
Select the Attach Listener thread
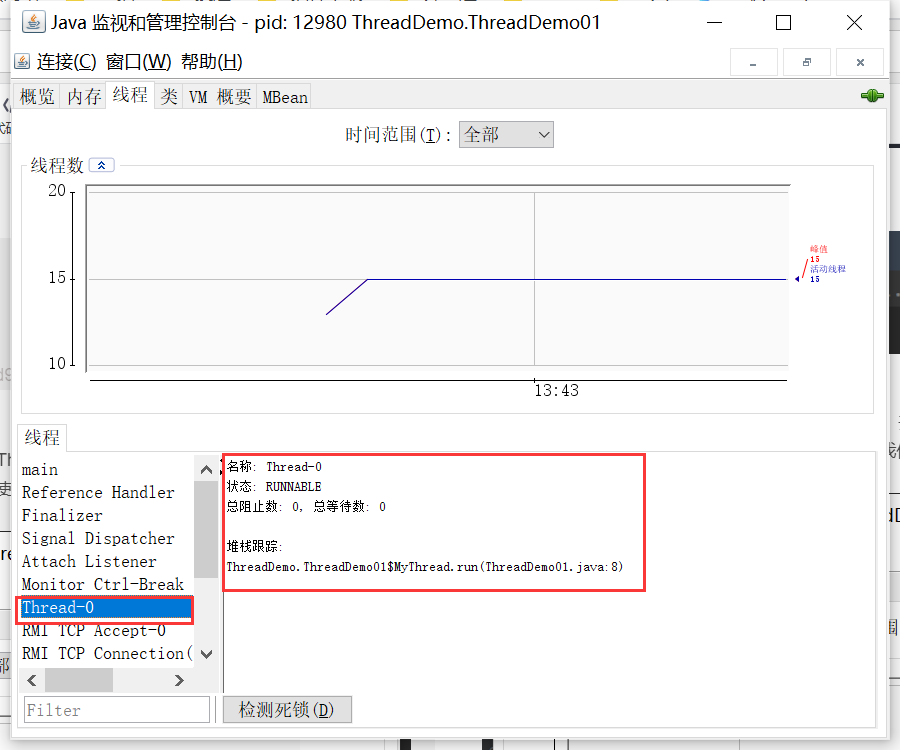[x=106, y=561]
